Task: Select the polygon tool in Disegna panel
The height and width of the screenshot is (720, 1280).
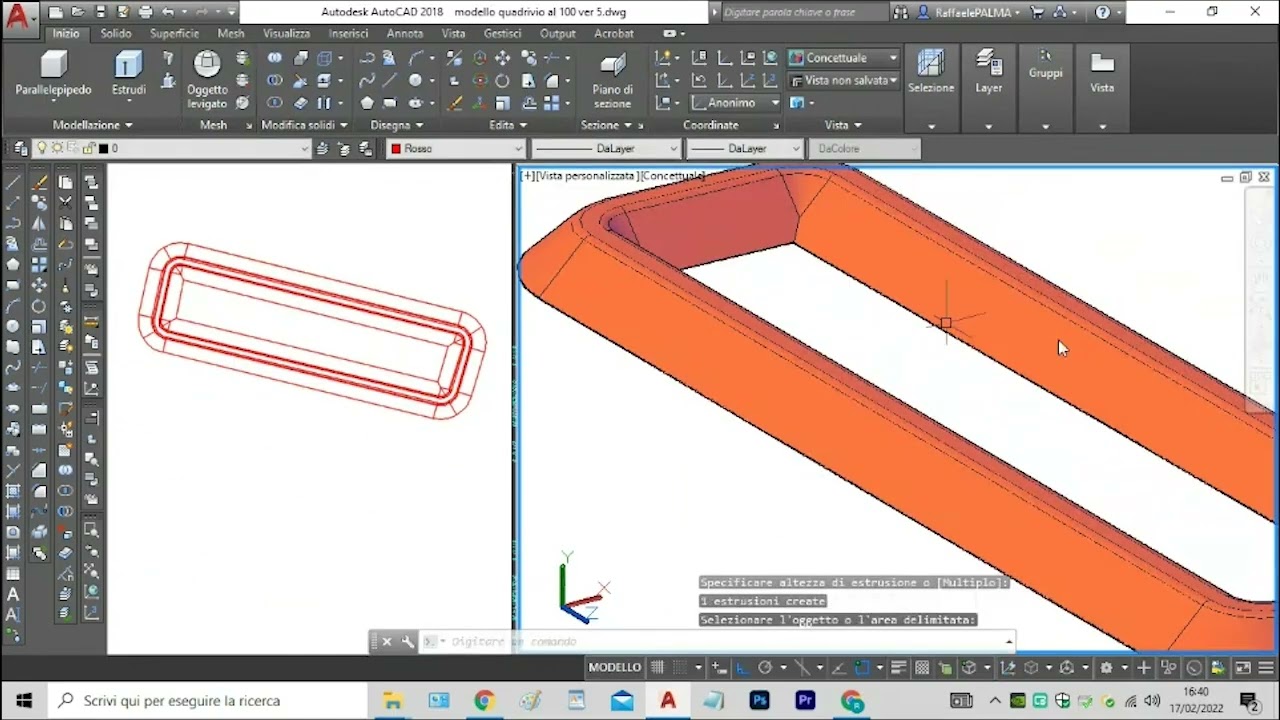Action: point(367,102)
